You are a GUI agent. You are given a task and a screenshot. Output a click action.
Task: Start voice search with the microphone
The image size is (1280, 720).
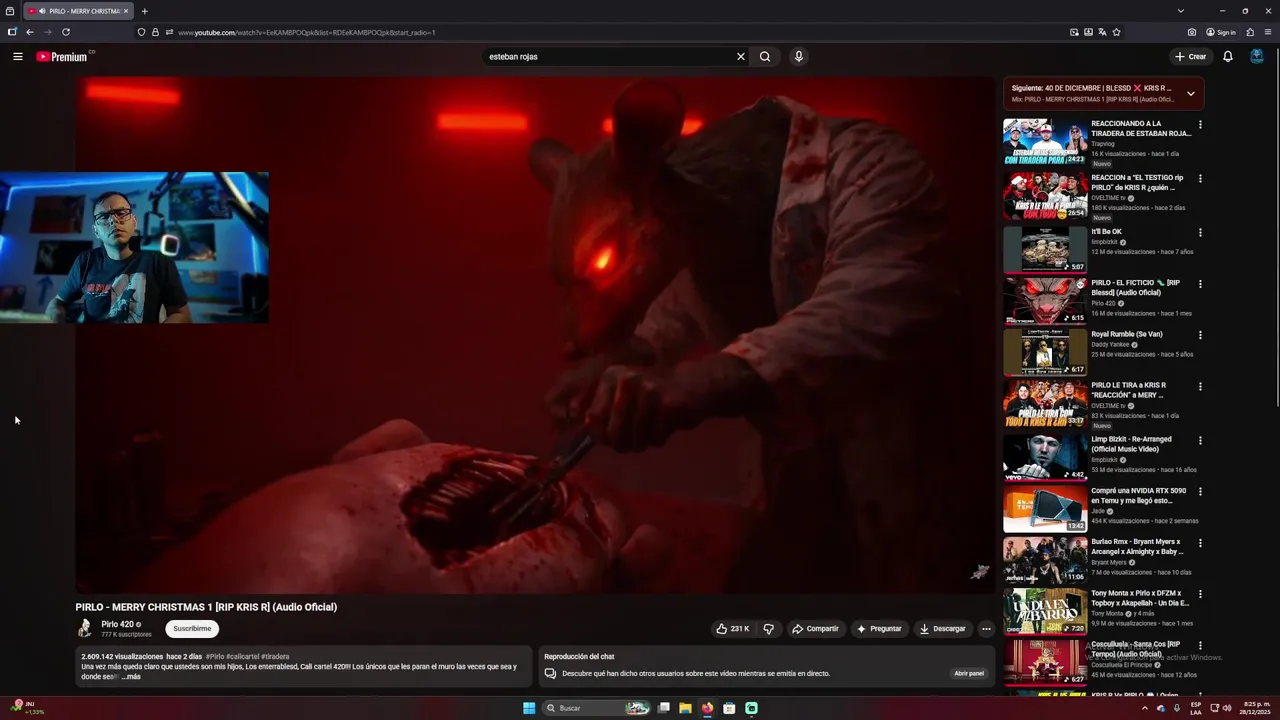pyautogui.click(x=798, y=57)
